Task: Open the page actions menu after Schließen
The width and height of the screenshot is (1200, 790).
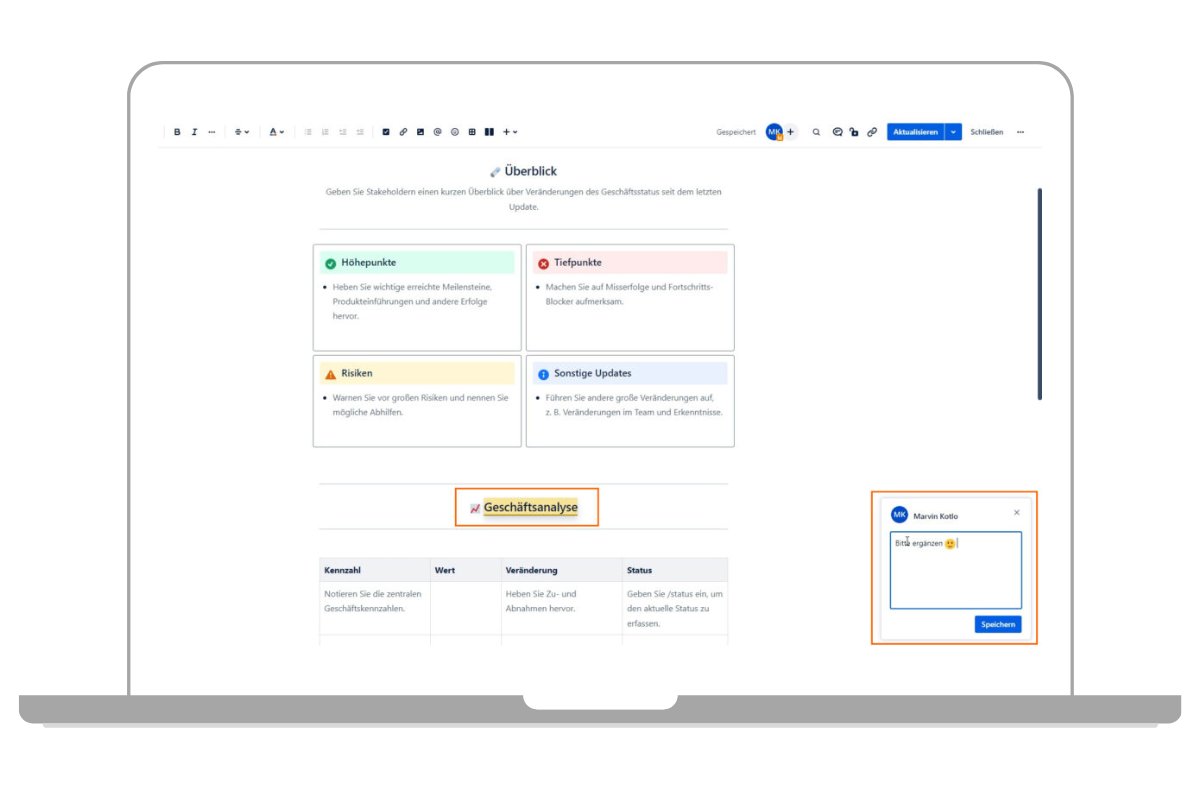Action: [1020, 132]
